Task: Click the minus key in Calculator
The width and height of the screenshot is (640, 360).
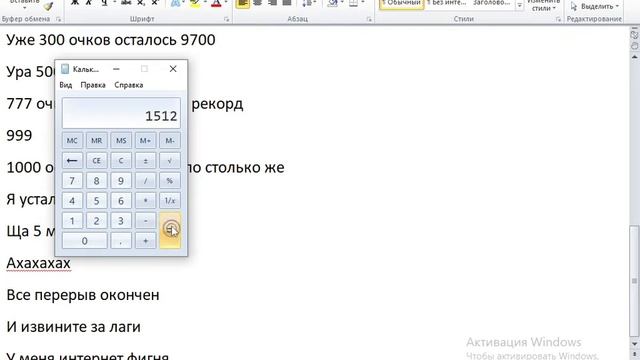Action: (x=145, y=221)
